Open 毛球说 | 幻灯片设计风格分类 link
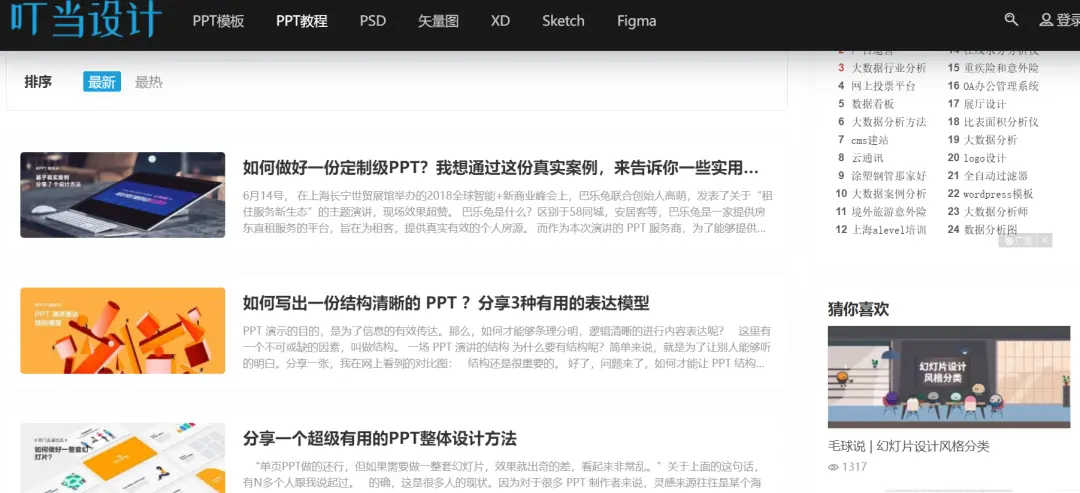The height and width of the screenshot is (493, 1080). pyautogui.click(x=908, y=446)
